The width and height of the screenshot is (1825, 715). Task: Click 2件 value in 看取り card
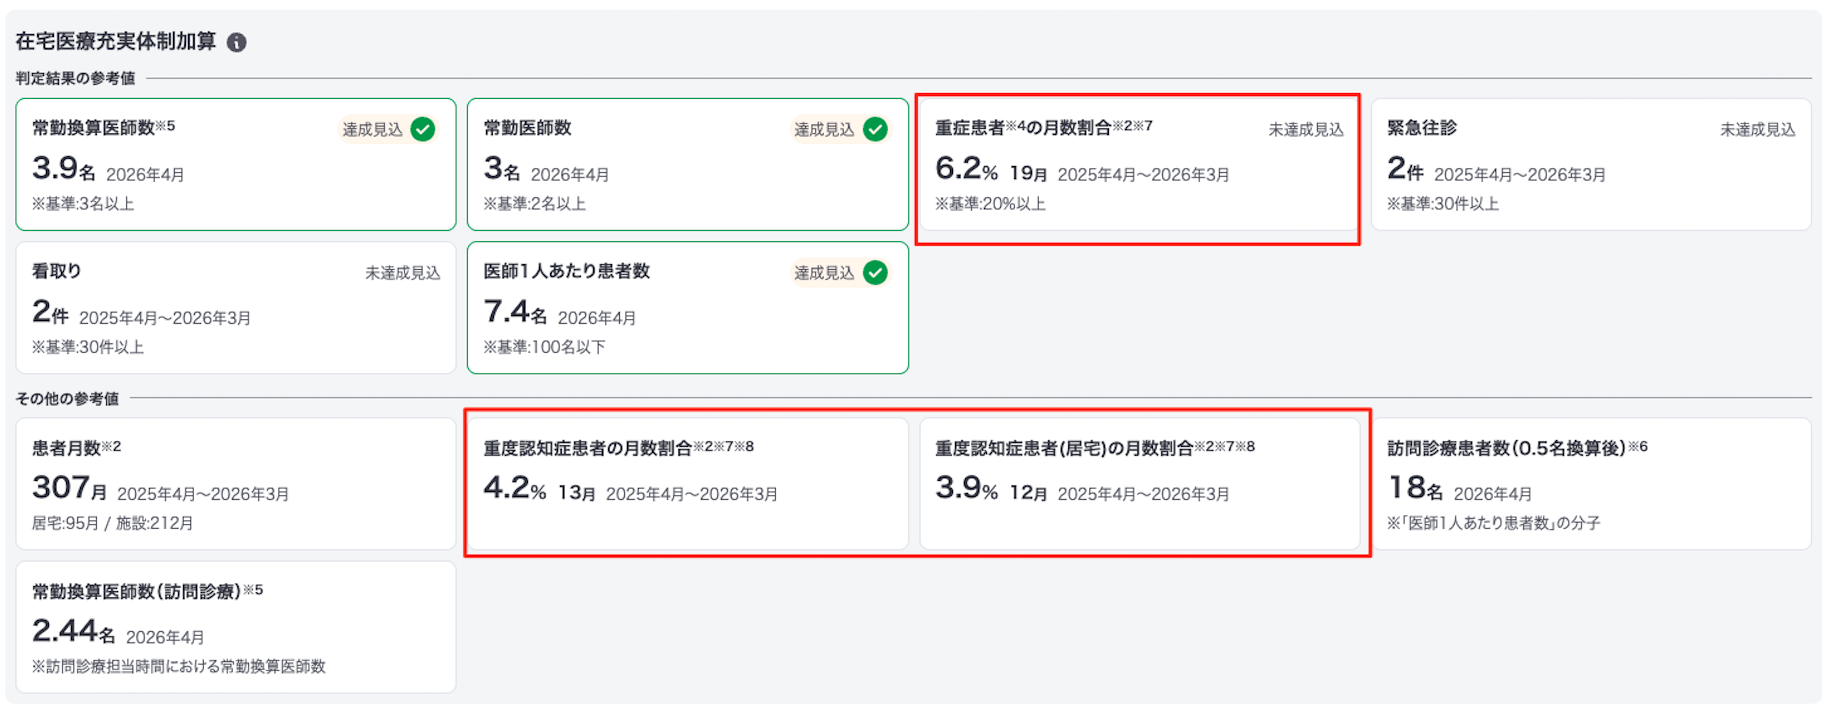[x=49, y=312]
